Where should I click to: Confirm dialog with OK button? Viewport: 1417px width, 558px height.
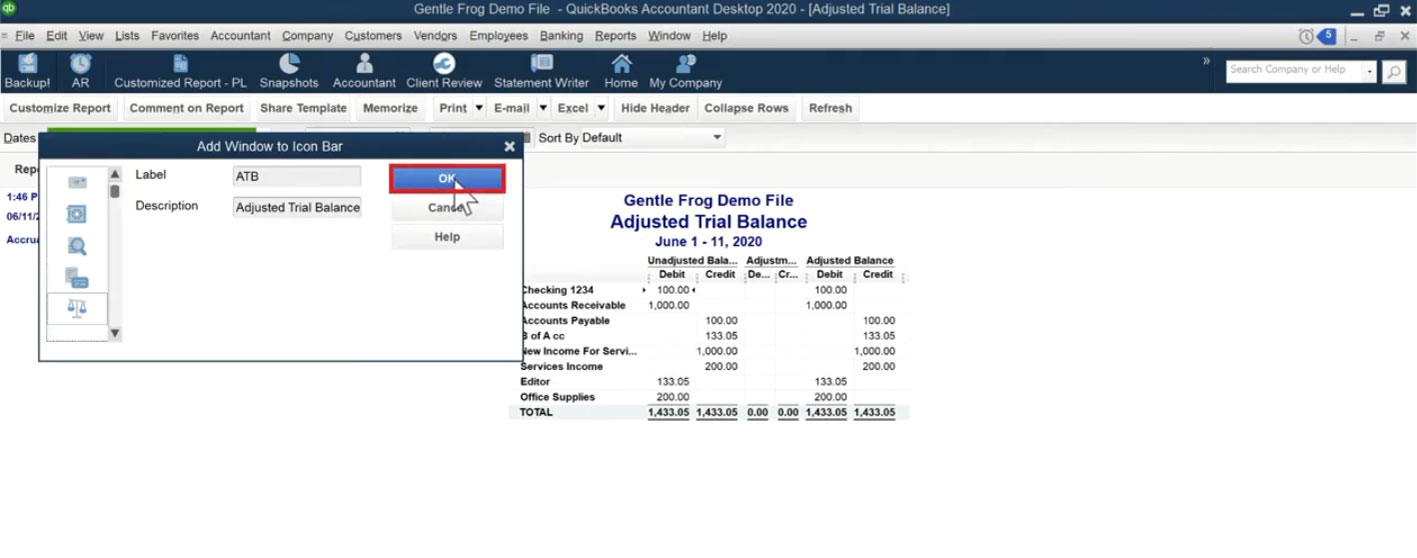(x=447, y=179)
